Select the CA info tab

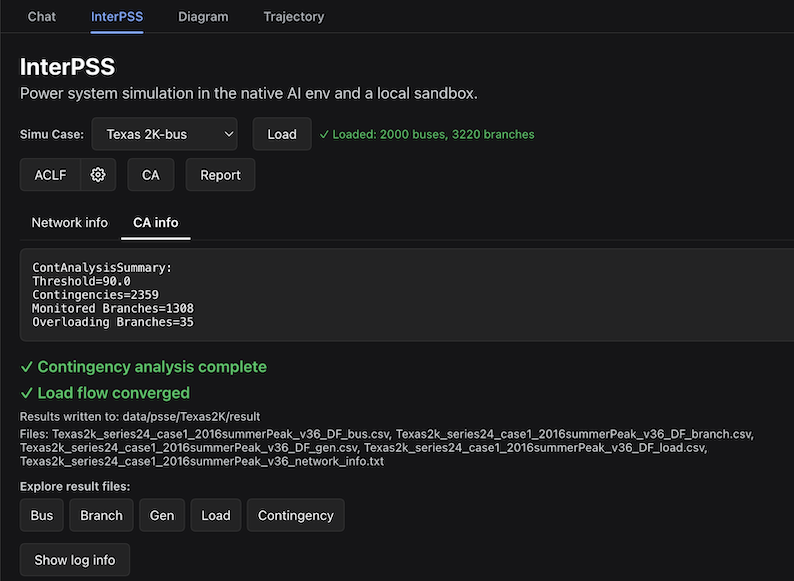[155, 223]
